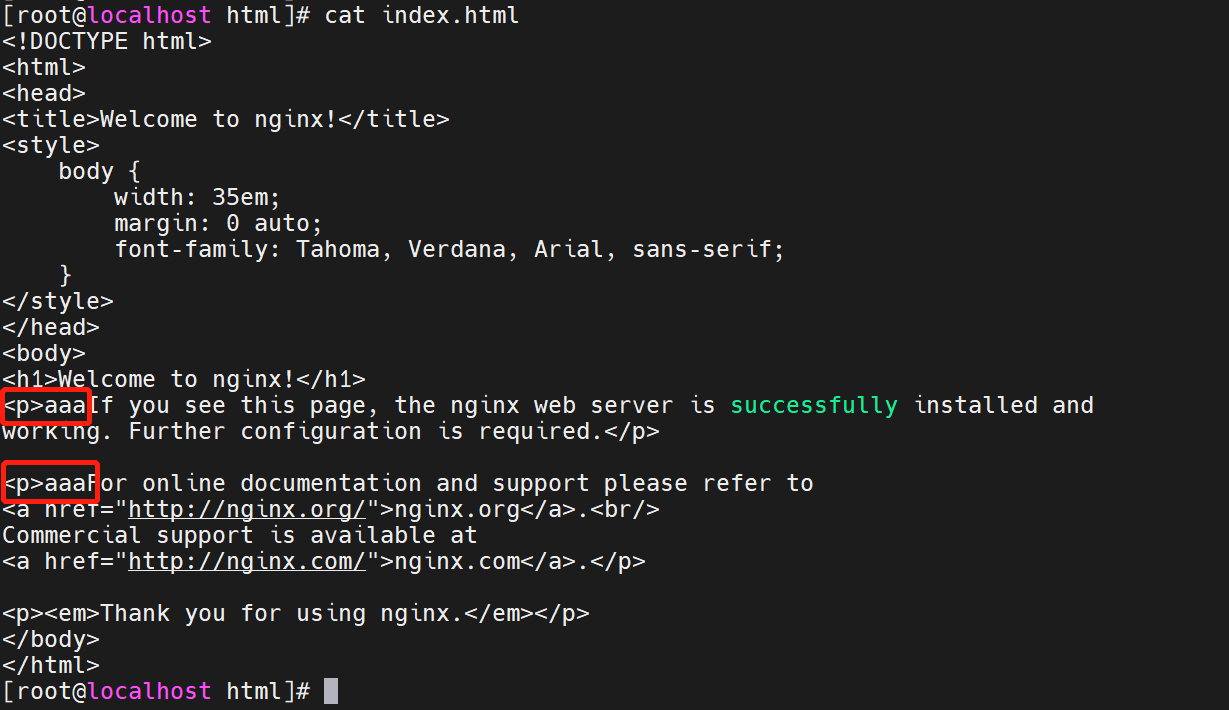The height and width of the screenshot is (710, 1229).
Task: Click the nginx.com URL link
Action: (x=248, y=562)
